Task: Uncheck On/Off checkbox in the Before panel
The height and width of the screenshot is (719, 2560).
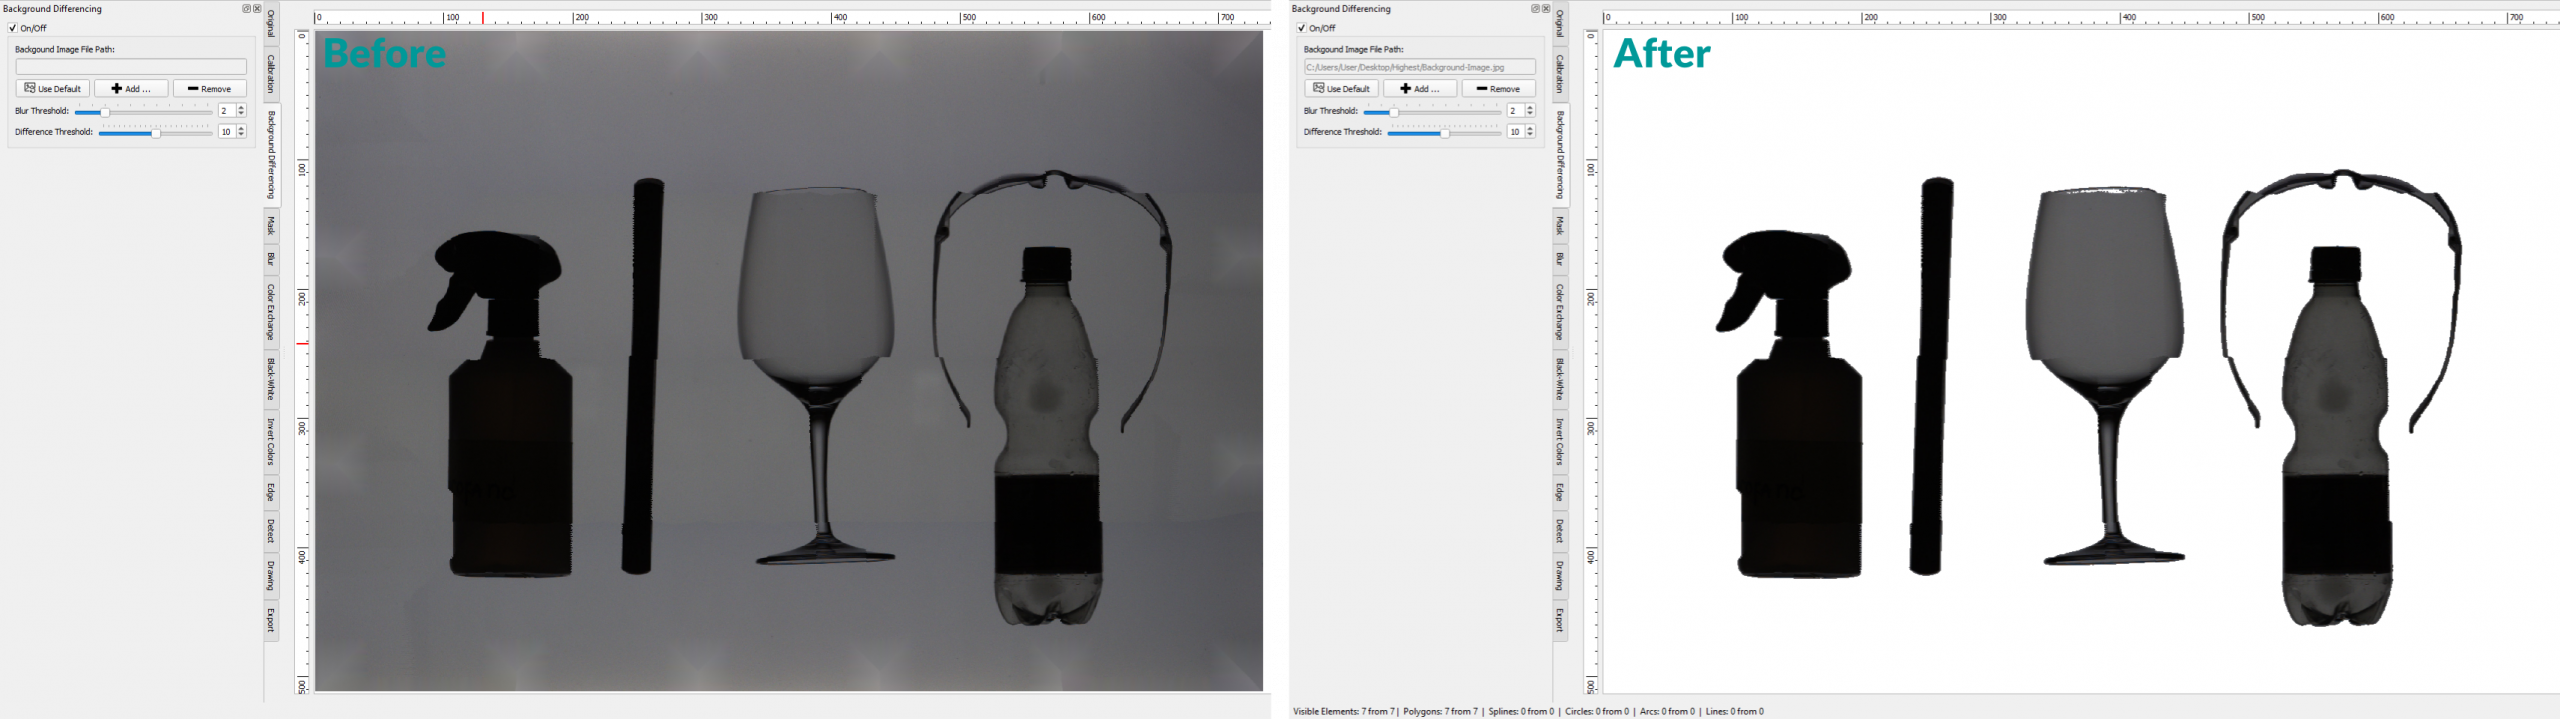Action: click(x=13, y=28)
